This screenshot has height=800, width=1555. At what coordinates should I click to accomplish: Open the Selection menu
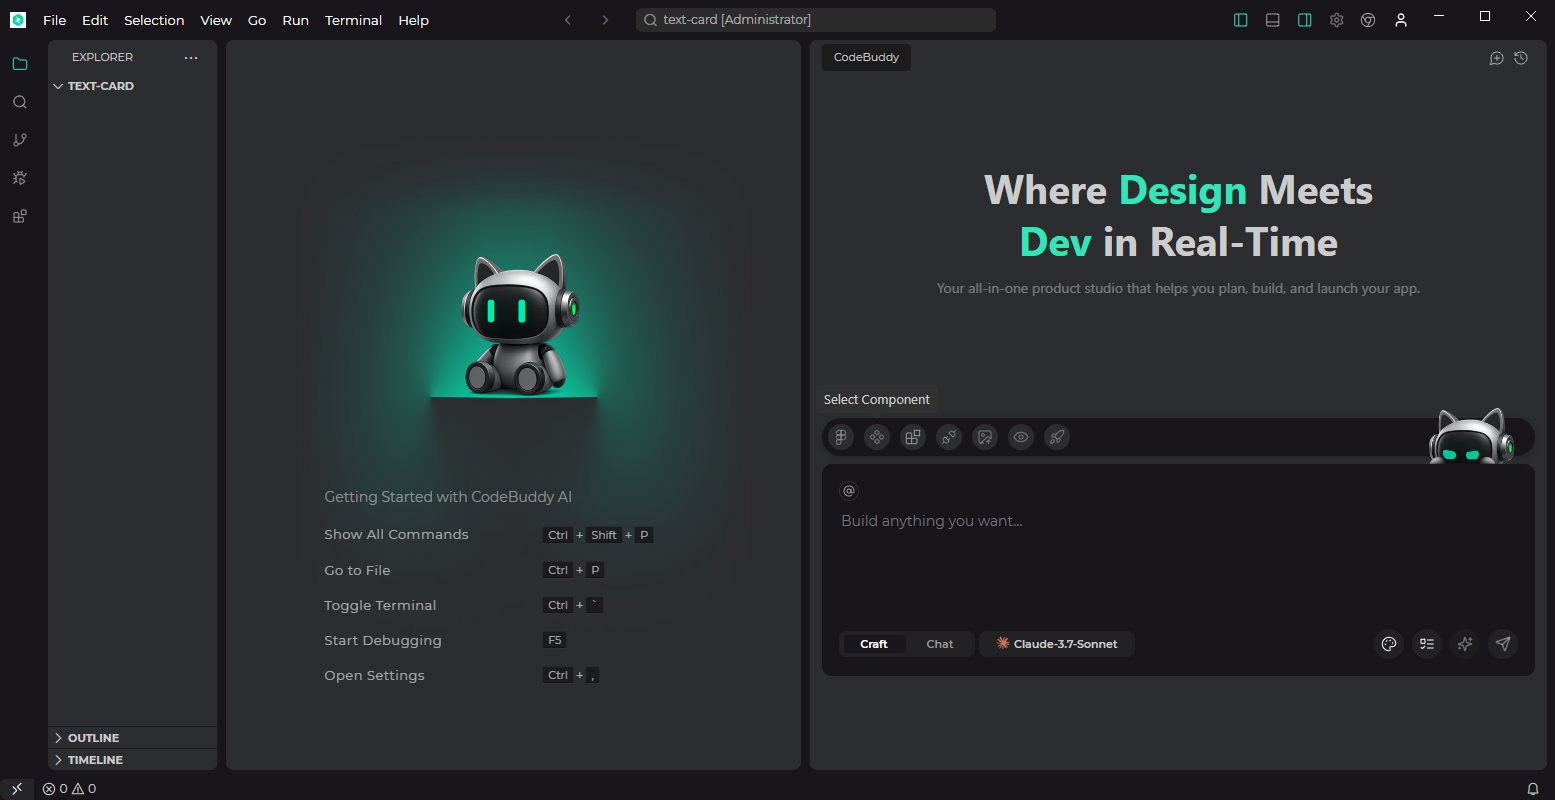click(154, 20)
